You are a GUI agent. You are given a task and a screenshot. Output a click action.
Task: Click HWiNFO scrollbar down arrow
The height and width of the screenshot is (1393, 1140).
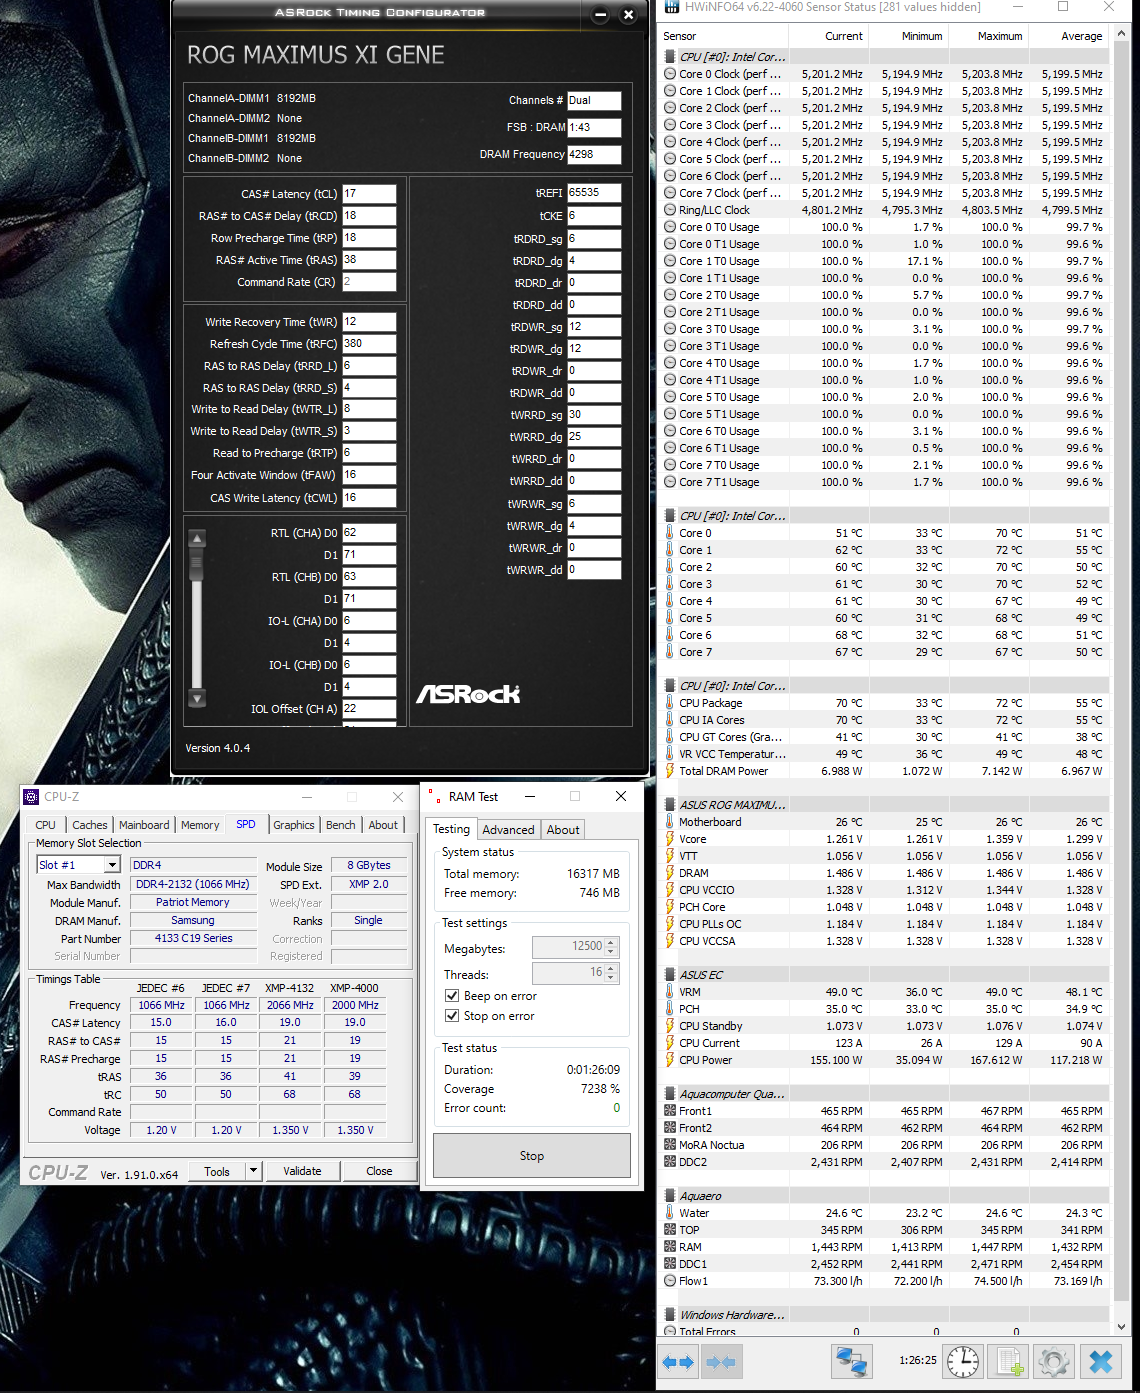coord(1122,1325)
